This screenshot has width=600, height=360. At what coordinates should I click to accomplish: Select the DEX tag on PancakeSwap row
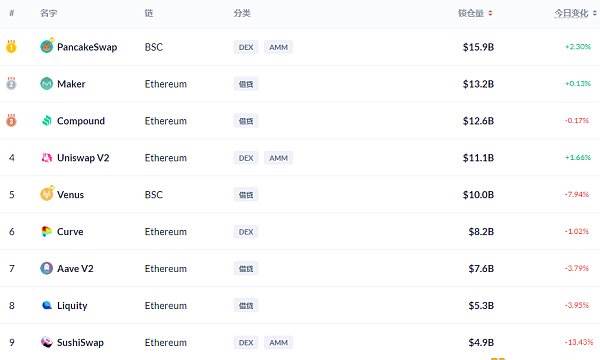point(246,47)
